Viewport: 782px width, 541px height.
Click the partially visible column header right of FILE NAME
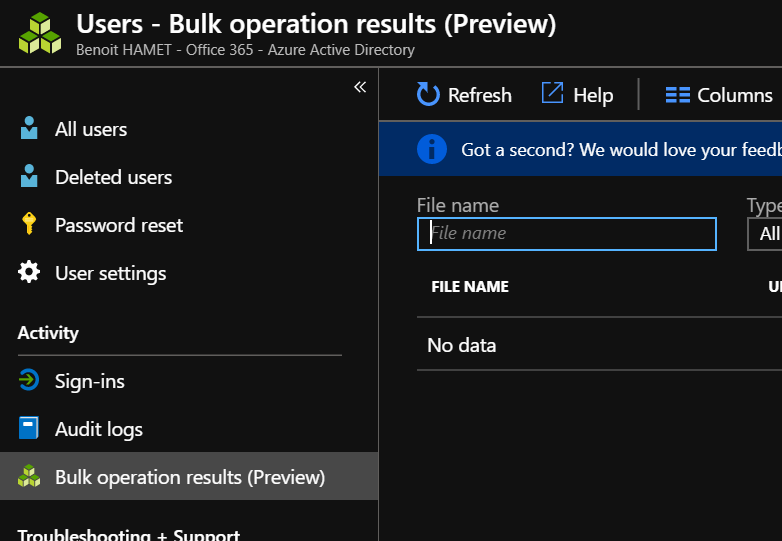point(774,287)
